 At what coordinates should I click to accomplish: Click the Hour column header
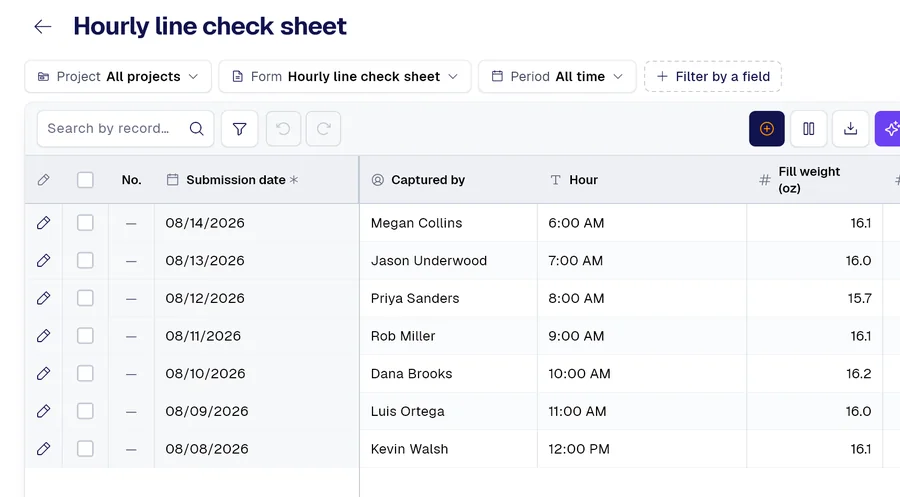pos(642,180)
